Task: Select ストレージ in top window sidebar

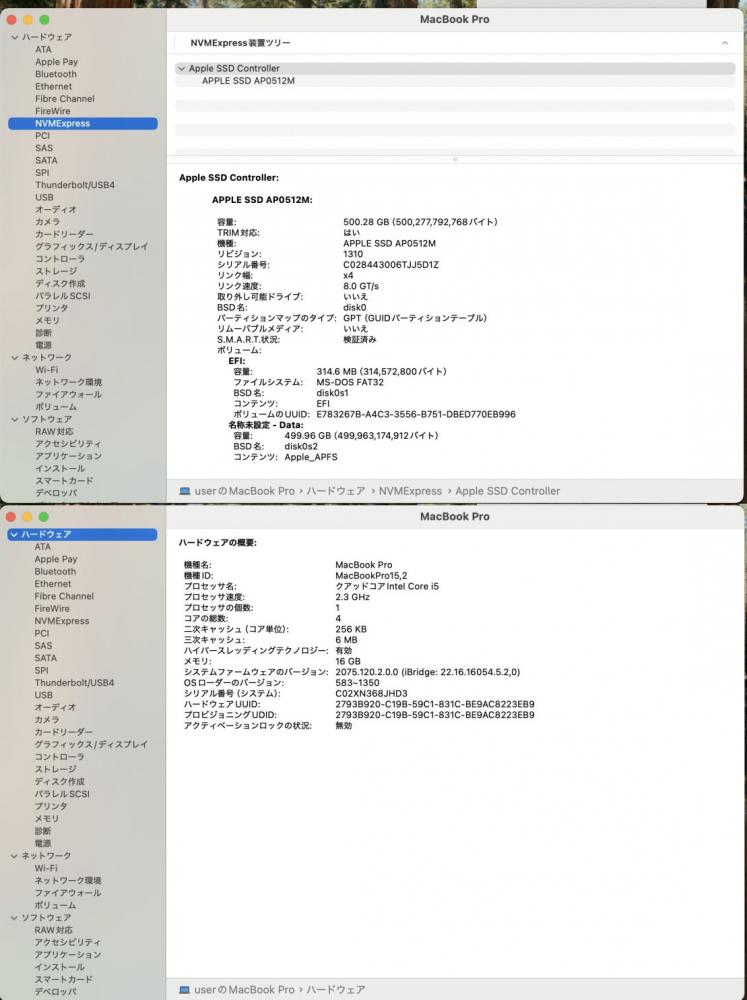Action: coord(56,271)
